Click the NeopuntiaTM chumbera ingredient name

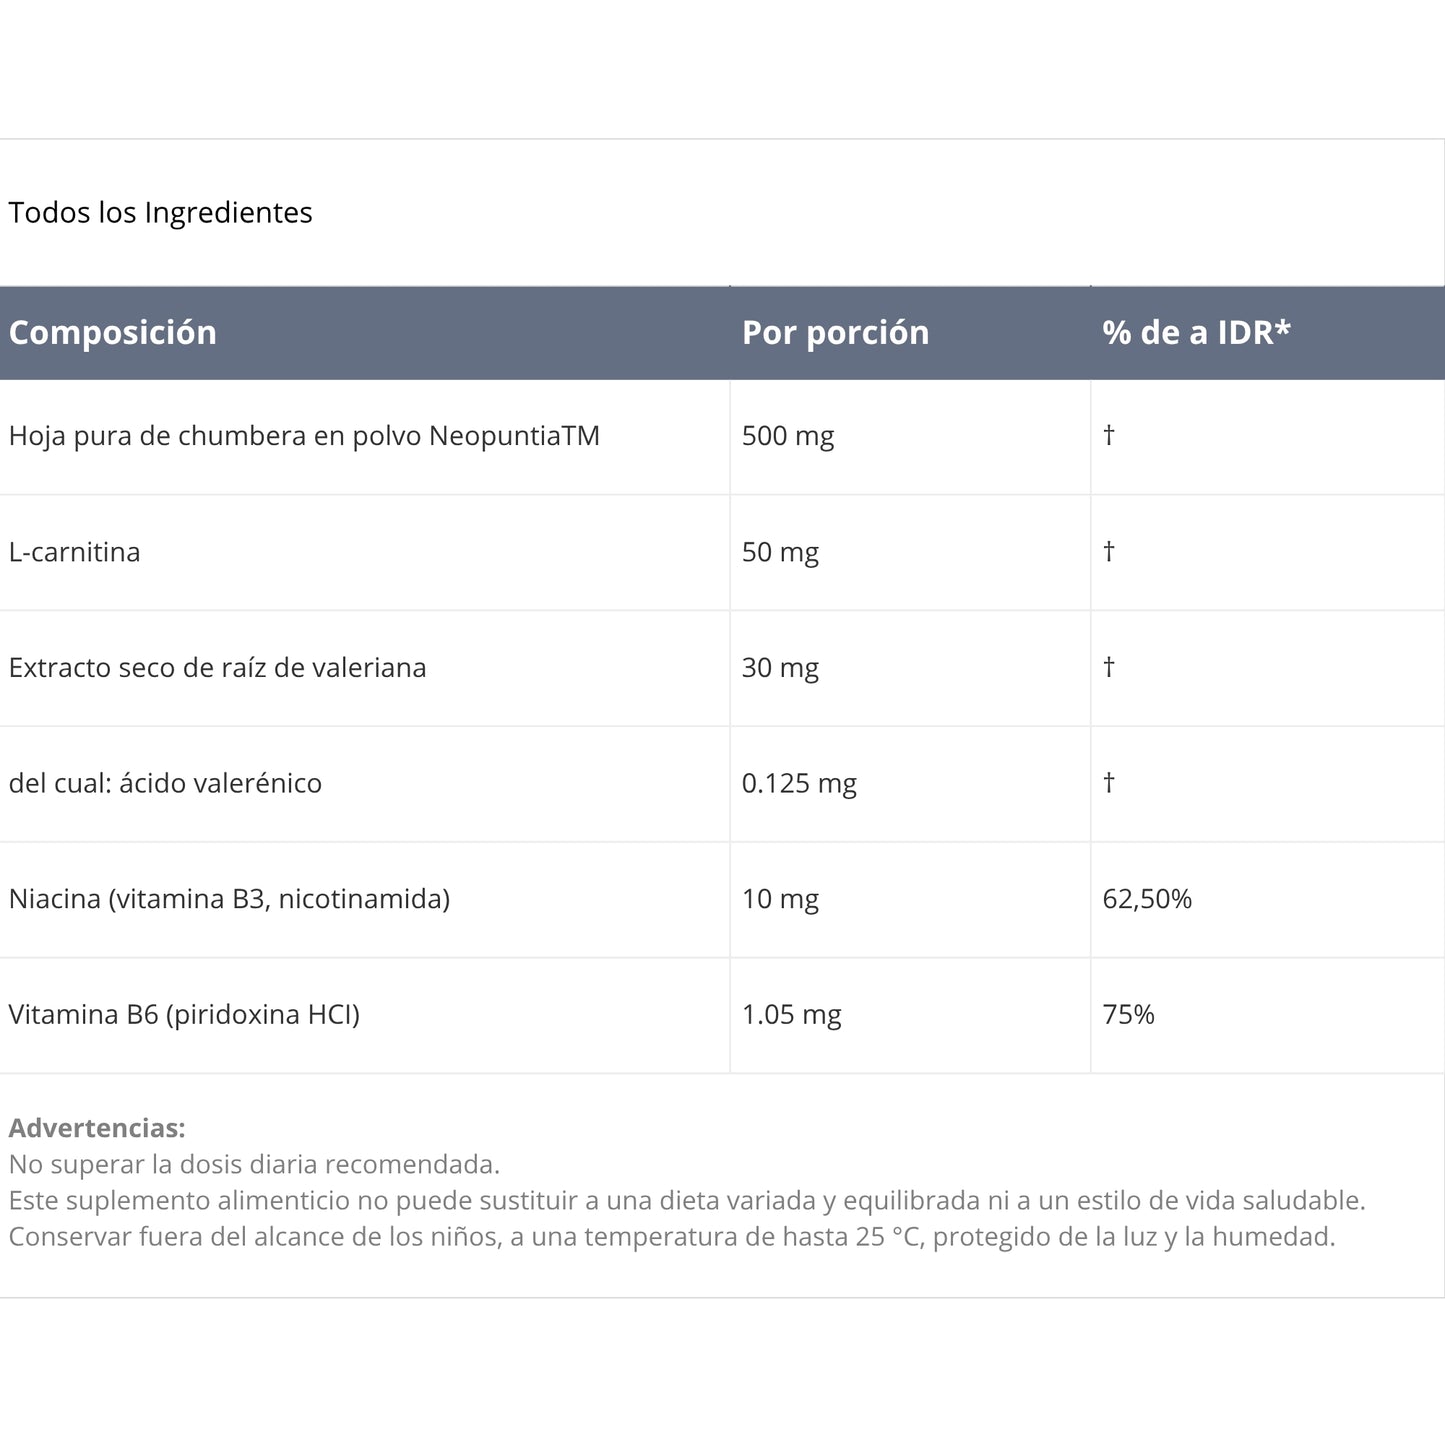(304, 436)
